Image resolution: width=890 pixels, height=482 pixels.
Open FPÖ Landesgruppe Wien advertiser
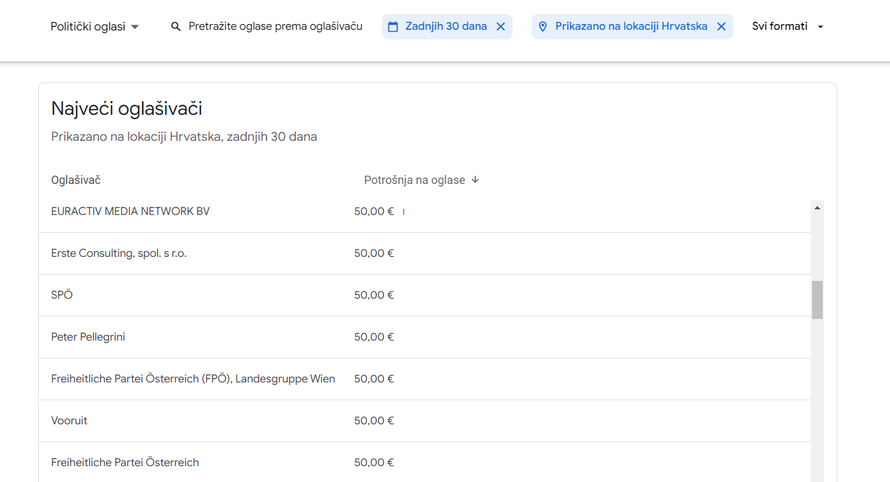[193, 380]
